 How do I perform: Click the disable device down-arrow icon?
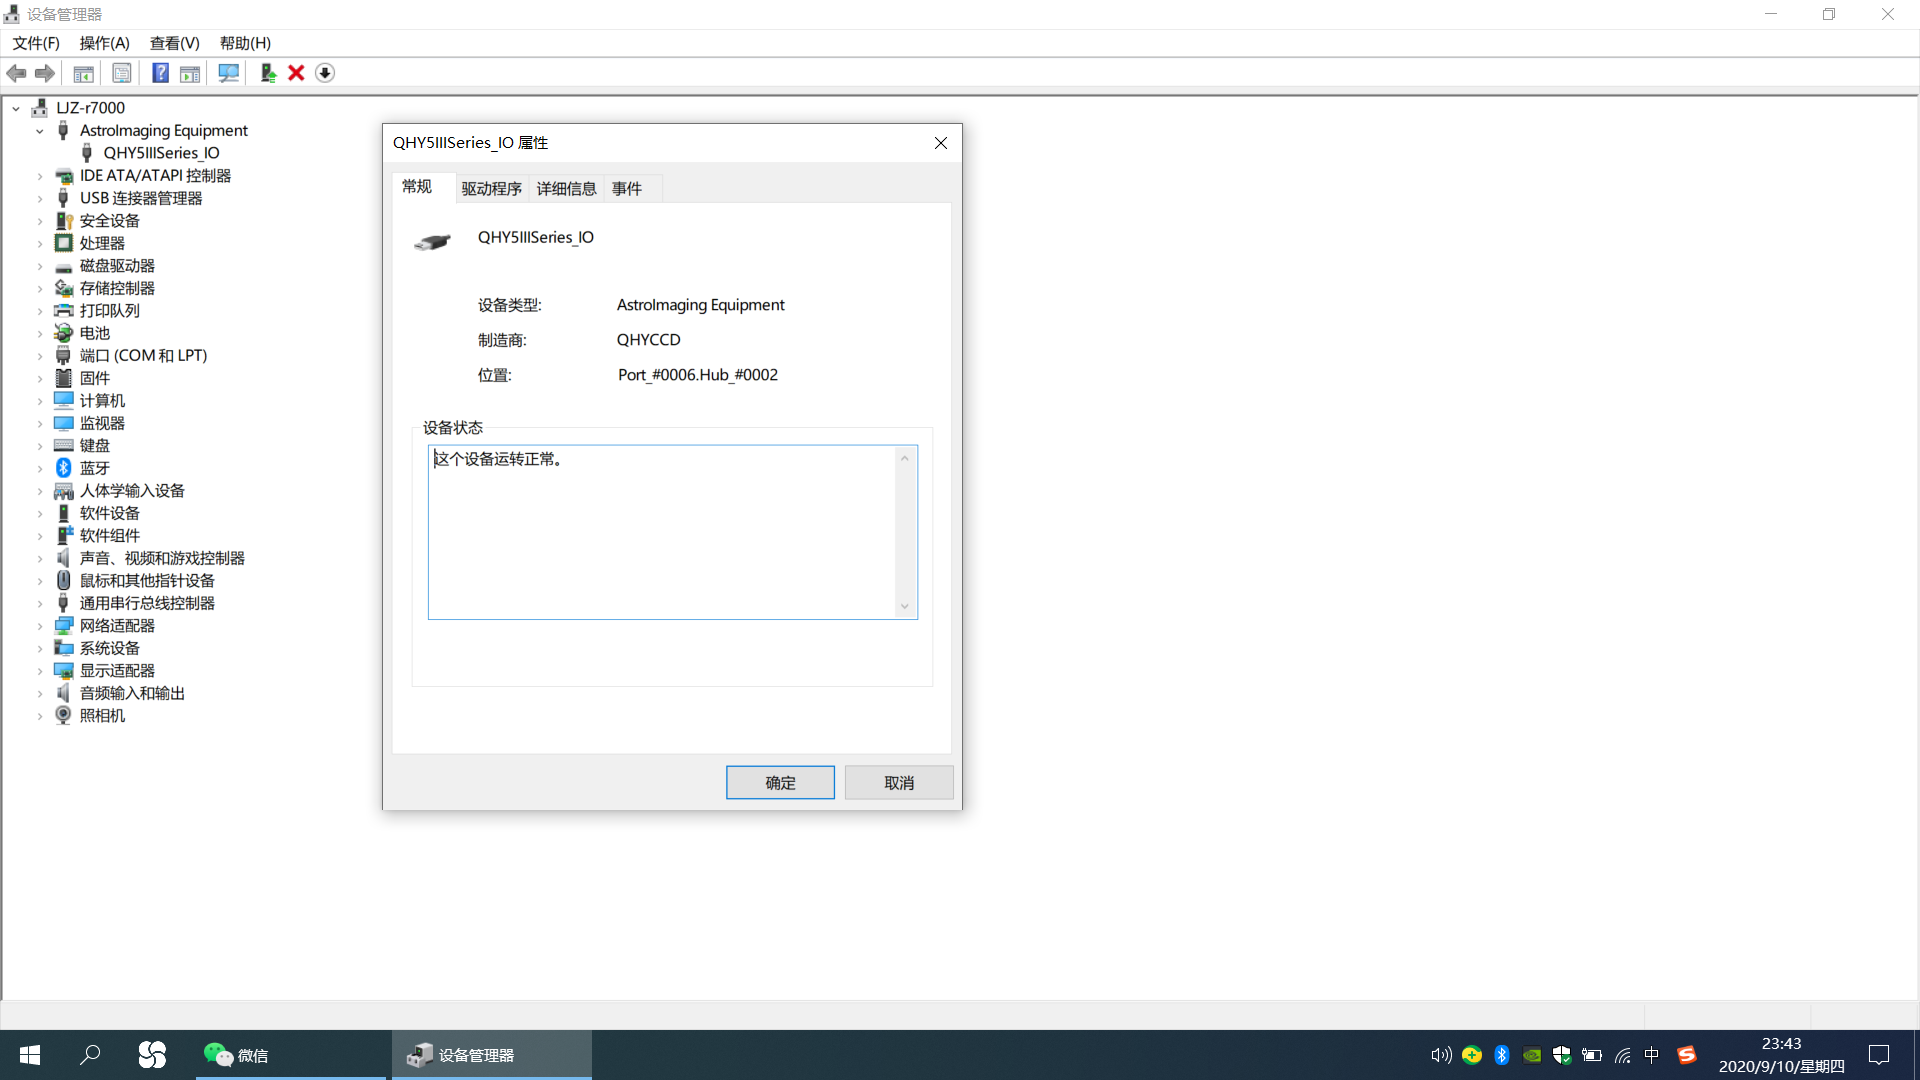pos(325,73)
